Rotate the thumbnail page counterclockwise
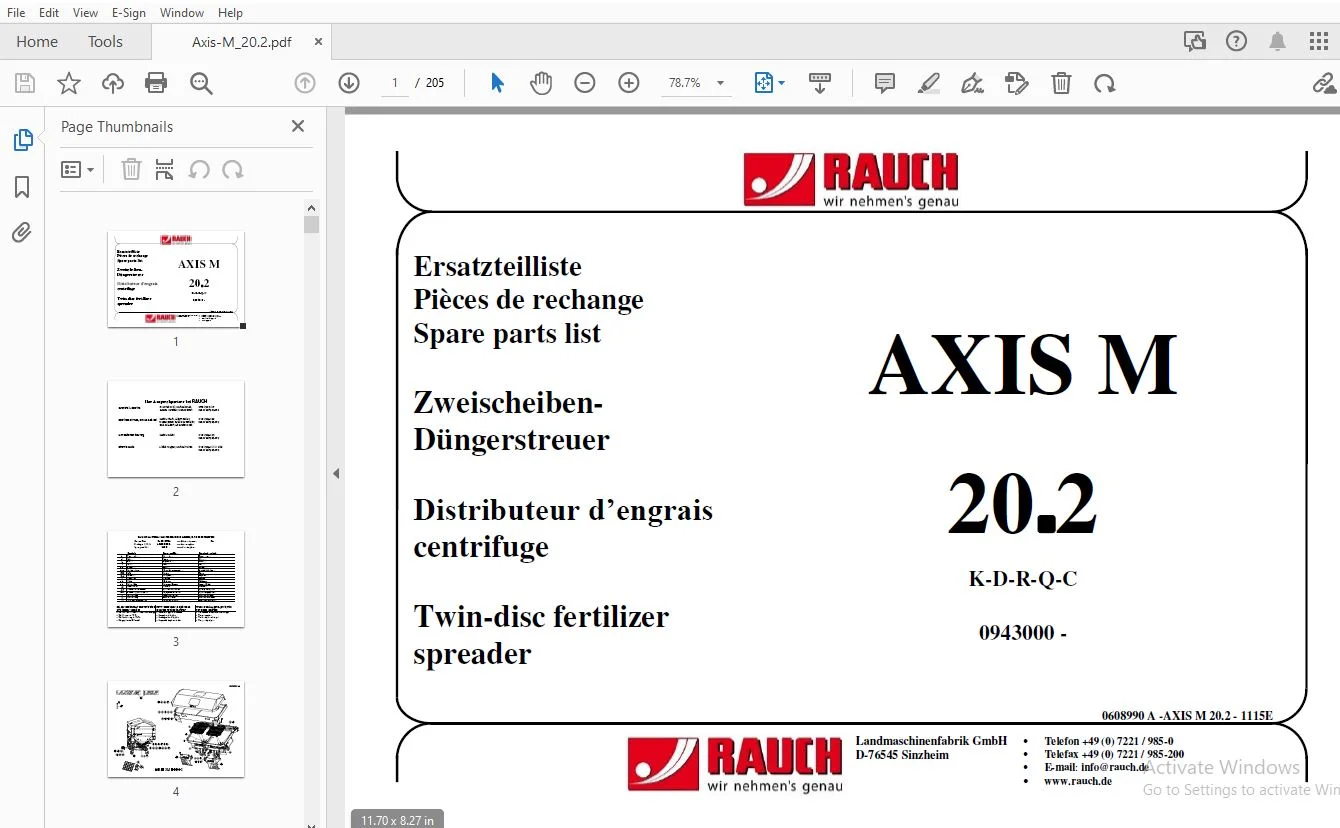 [199, 170]
